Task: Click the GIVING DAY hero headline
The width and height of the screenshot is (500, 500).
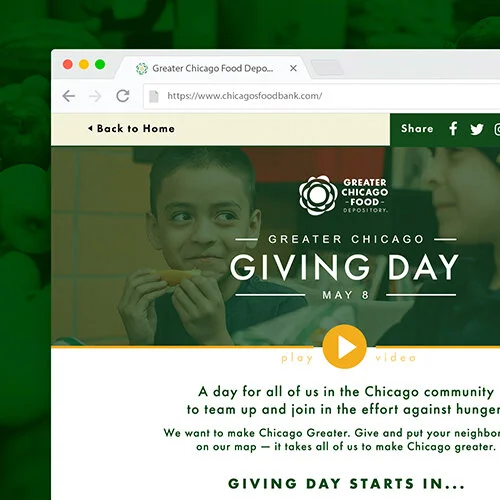Action: coord(345,267)
